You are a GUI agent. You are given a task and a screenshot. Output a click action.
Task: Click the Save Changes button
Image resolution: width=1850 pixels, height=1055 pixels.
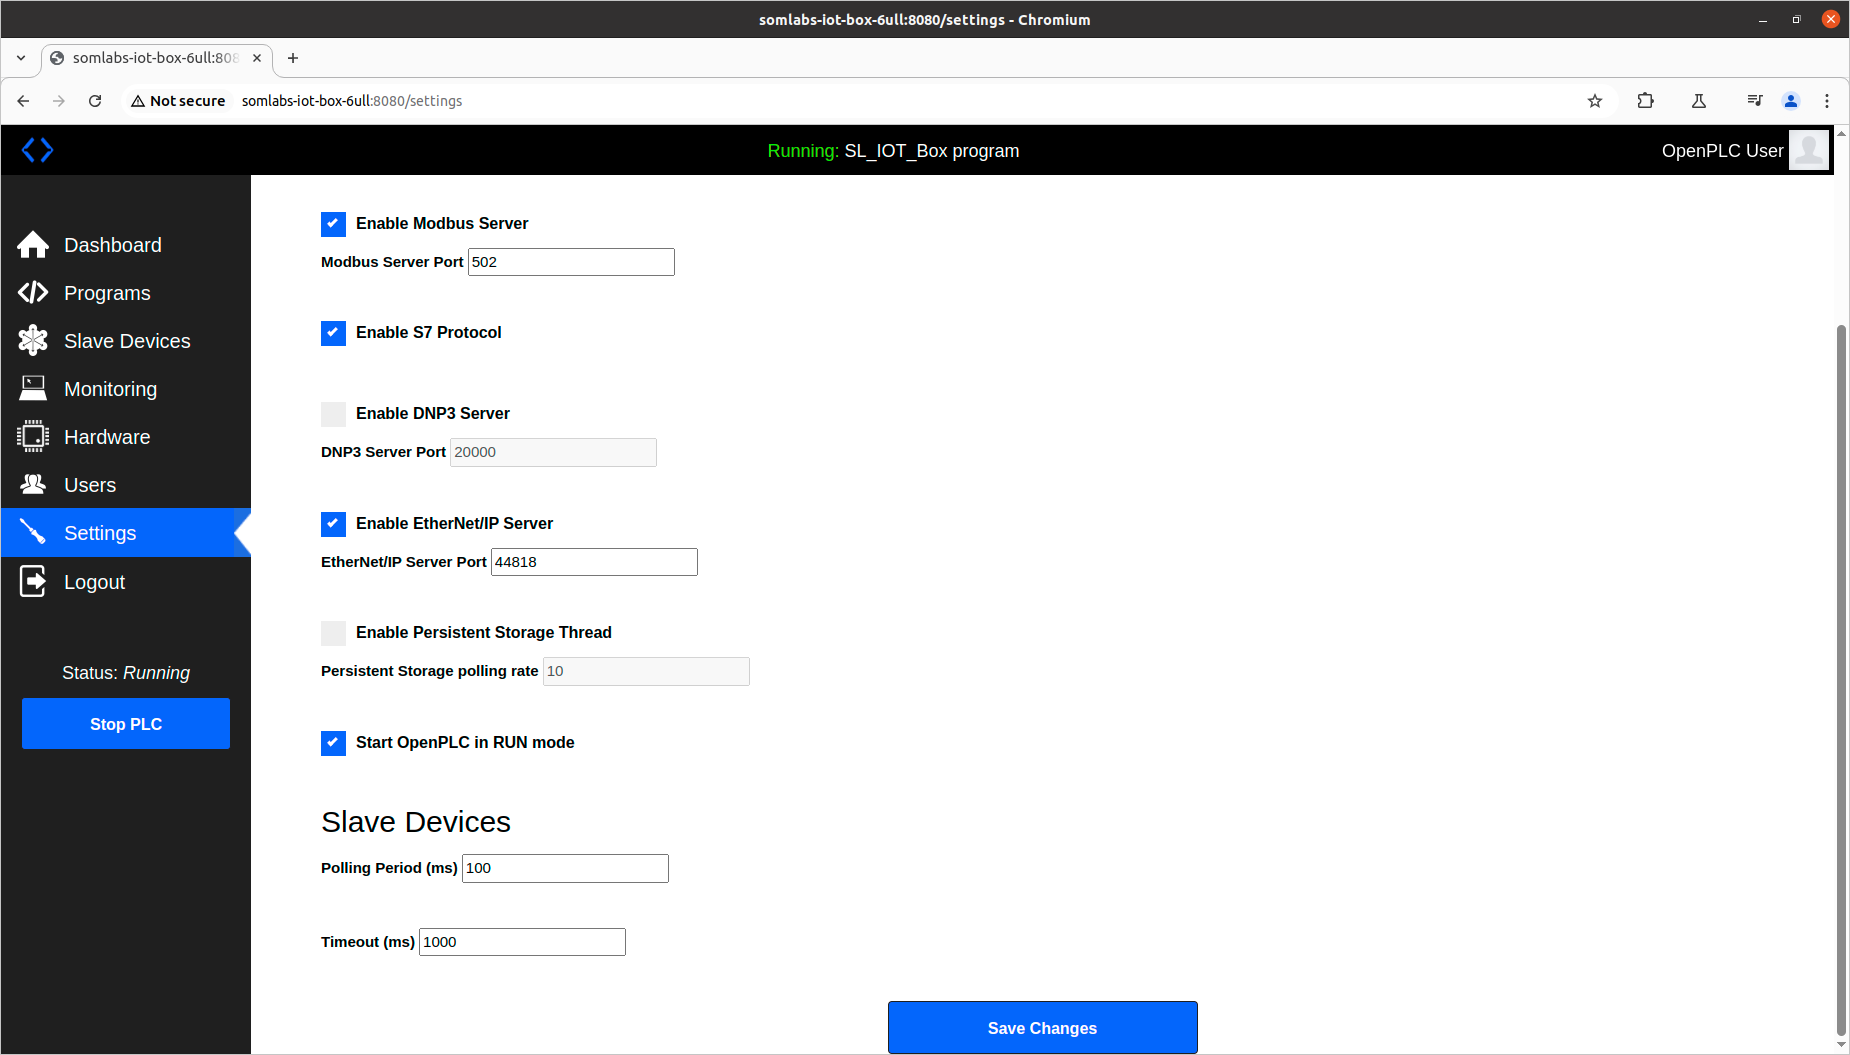(1042, 1028)
